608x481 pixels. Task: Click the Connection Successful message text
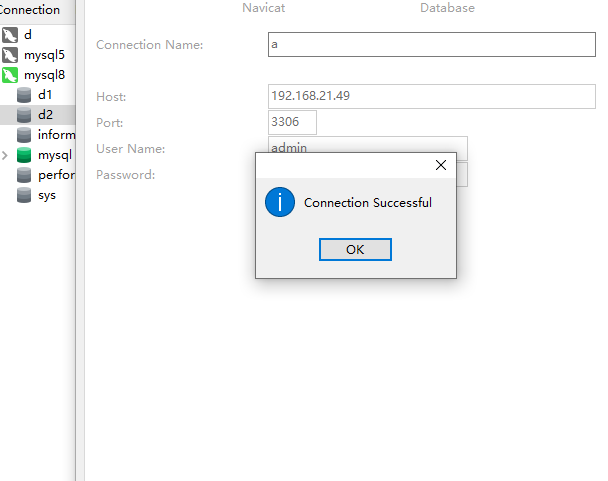pos(368,202)
